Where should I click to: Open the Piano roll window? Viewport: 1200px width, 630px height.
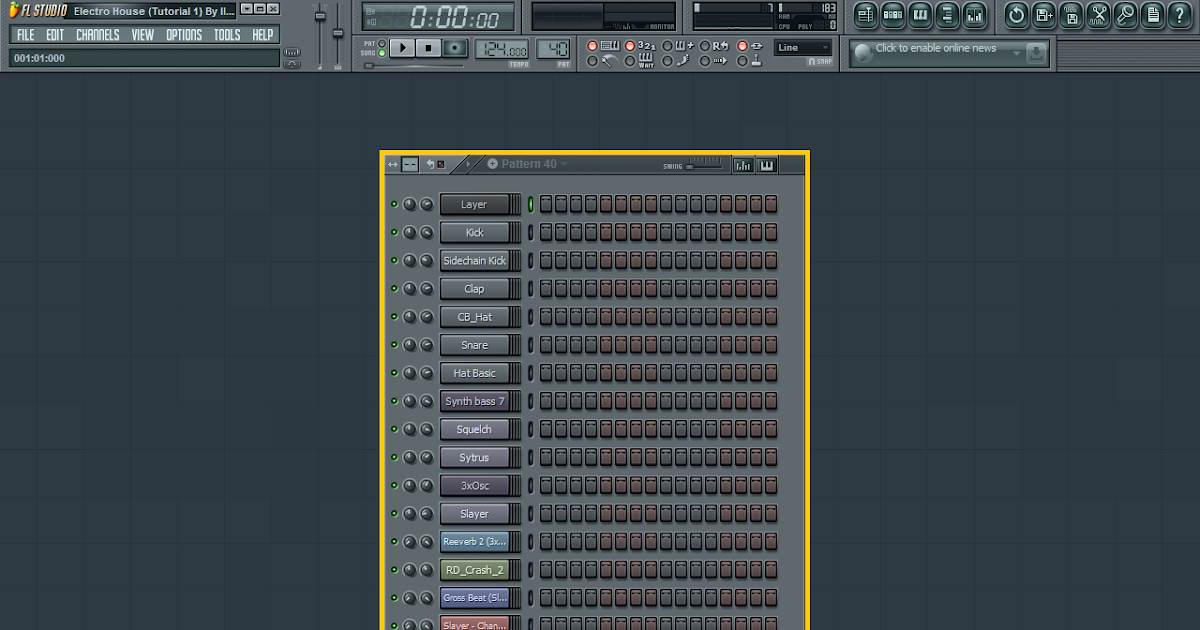(920, 15)
